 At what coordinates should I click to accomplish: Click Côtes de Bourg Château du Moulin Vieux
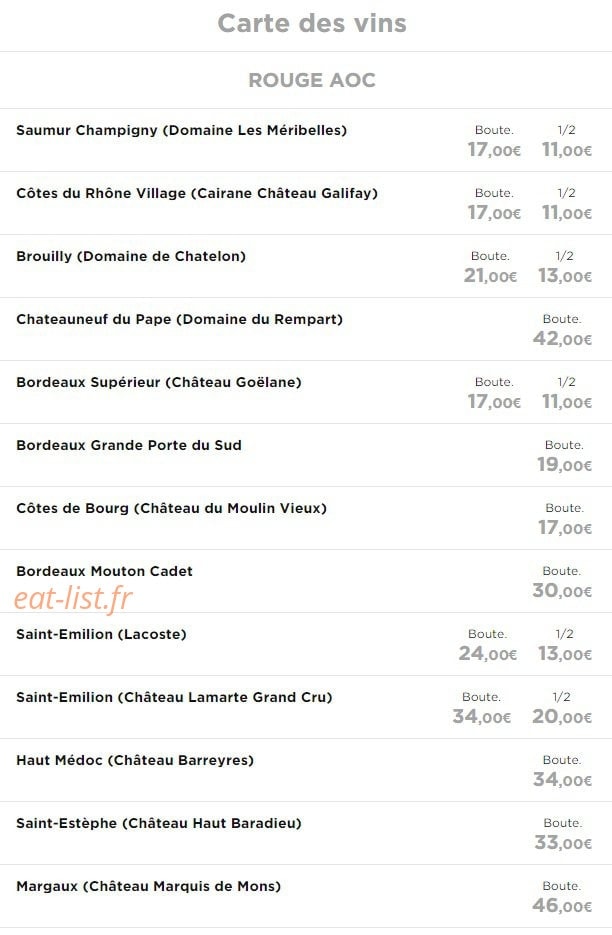pyautogui.click(x=171, y=508)
